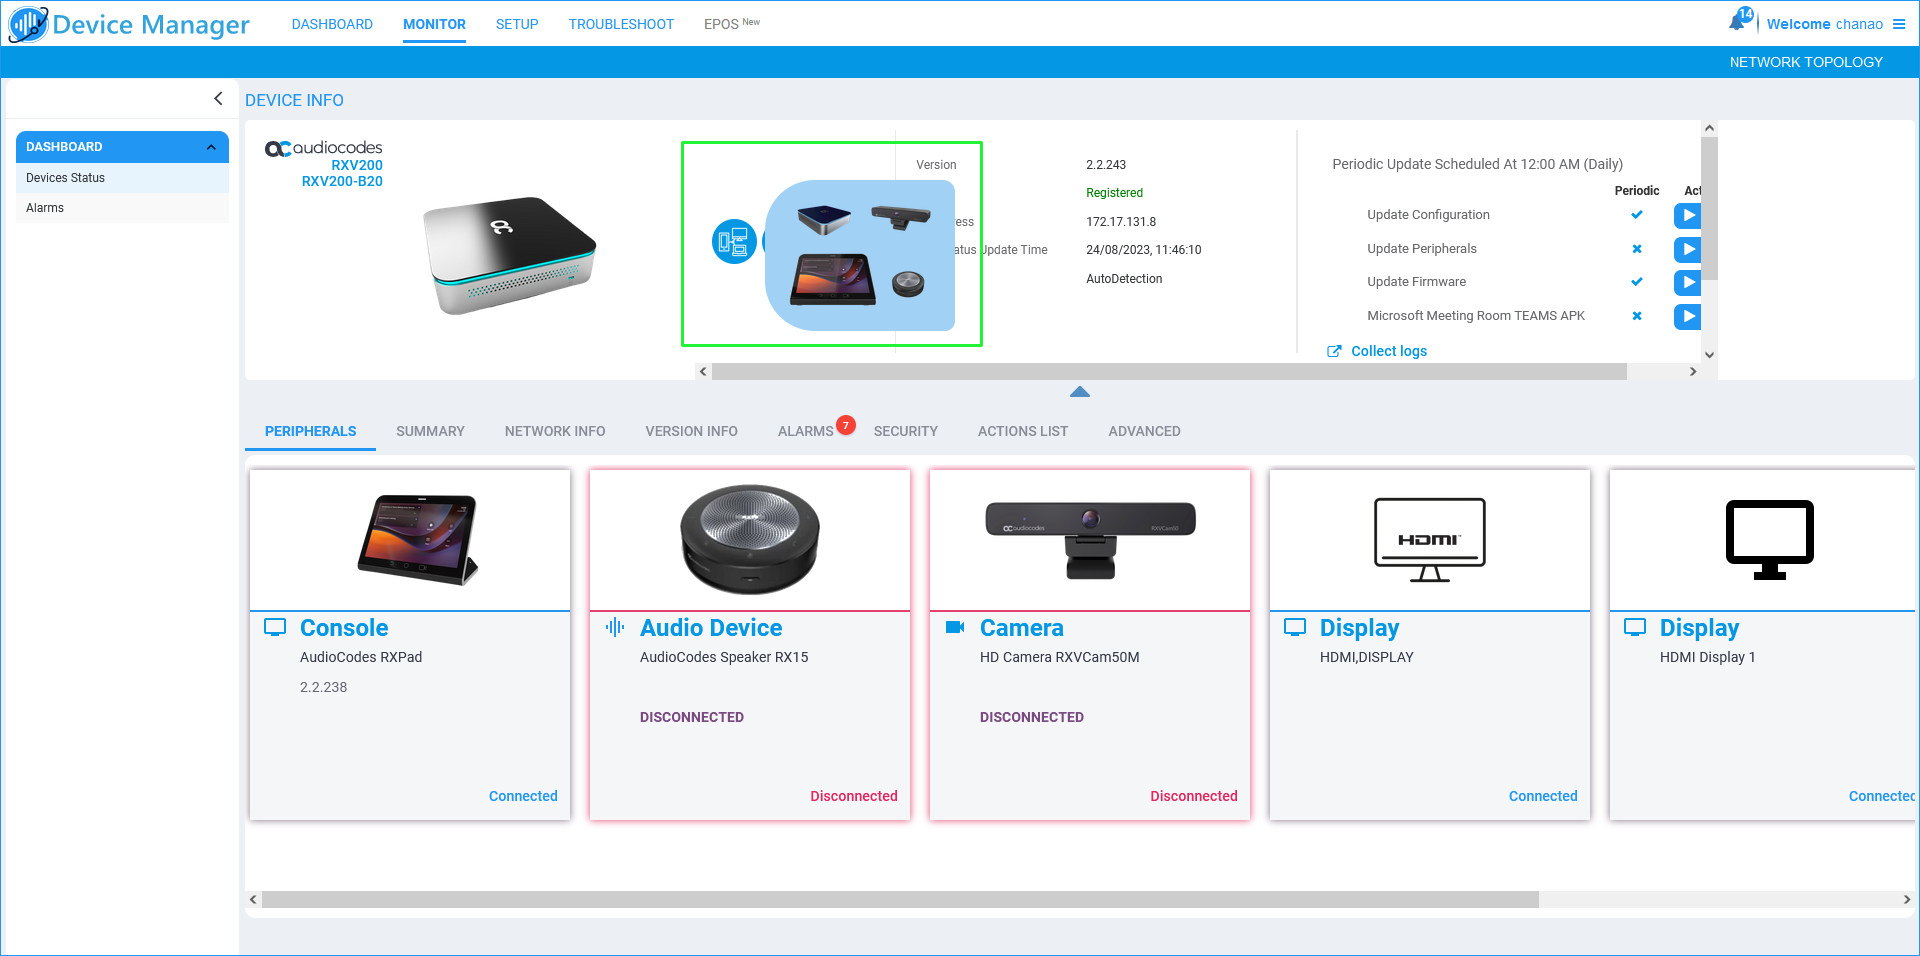Open NETWORK TOPOLOGY link
1920x956 pixels.
pos(1806,62)
